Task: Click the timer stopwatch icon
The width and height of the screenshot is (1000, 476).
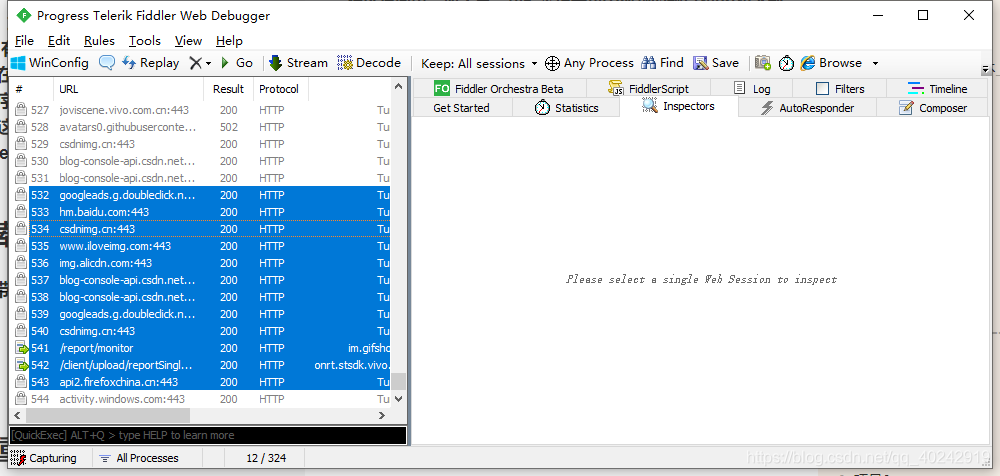Action: click(x=786, y=63)
